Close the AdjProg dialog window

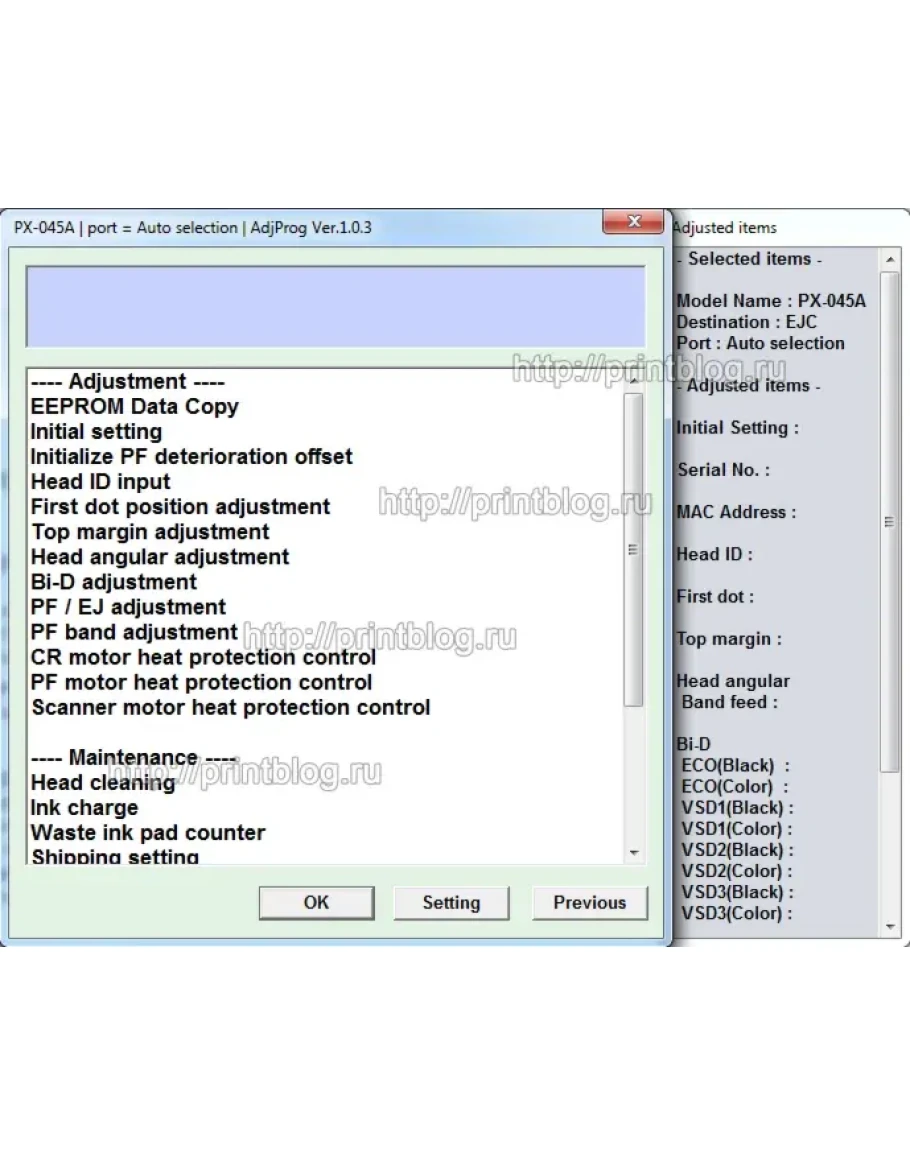[x=632, y=222]
